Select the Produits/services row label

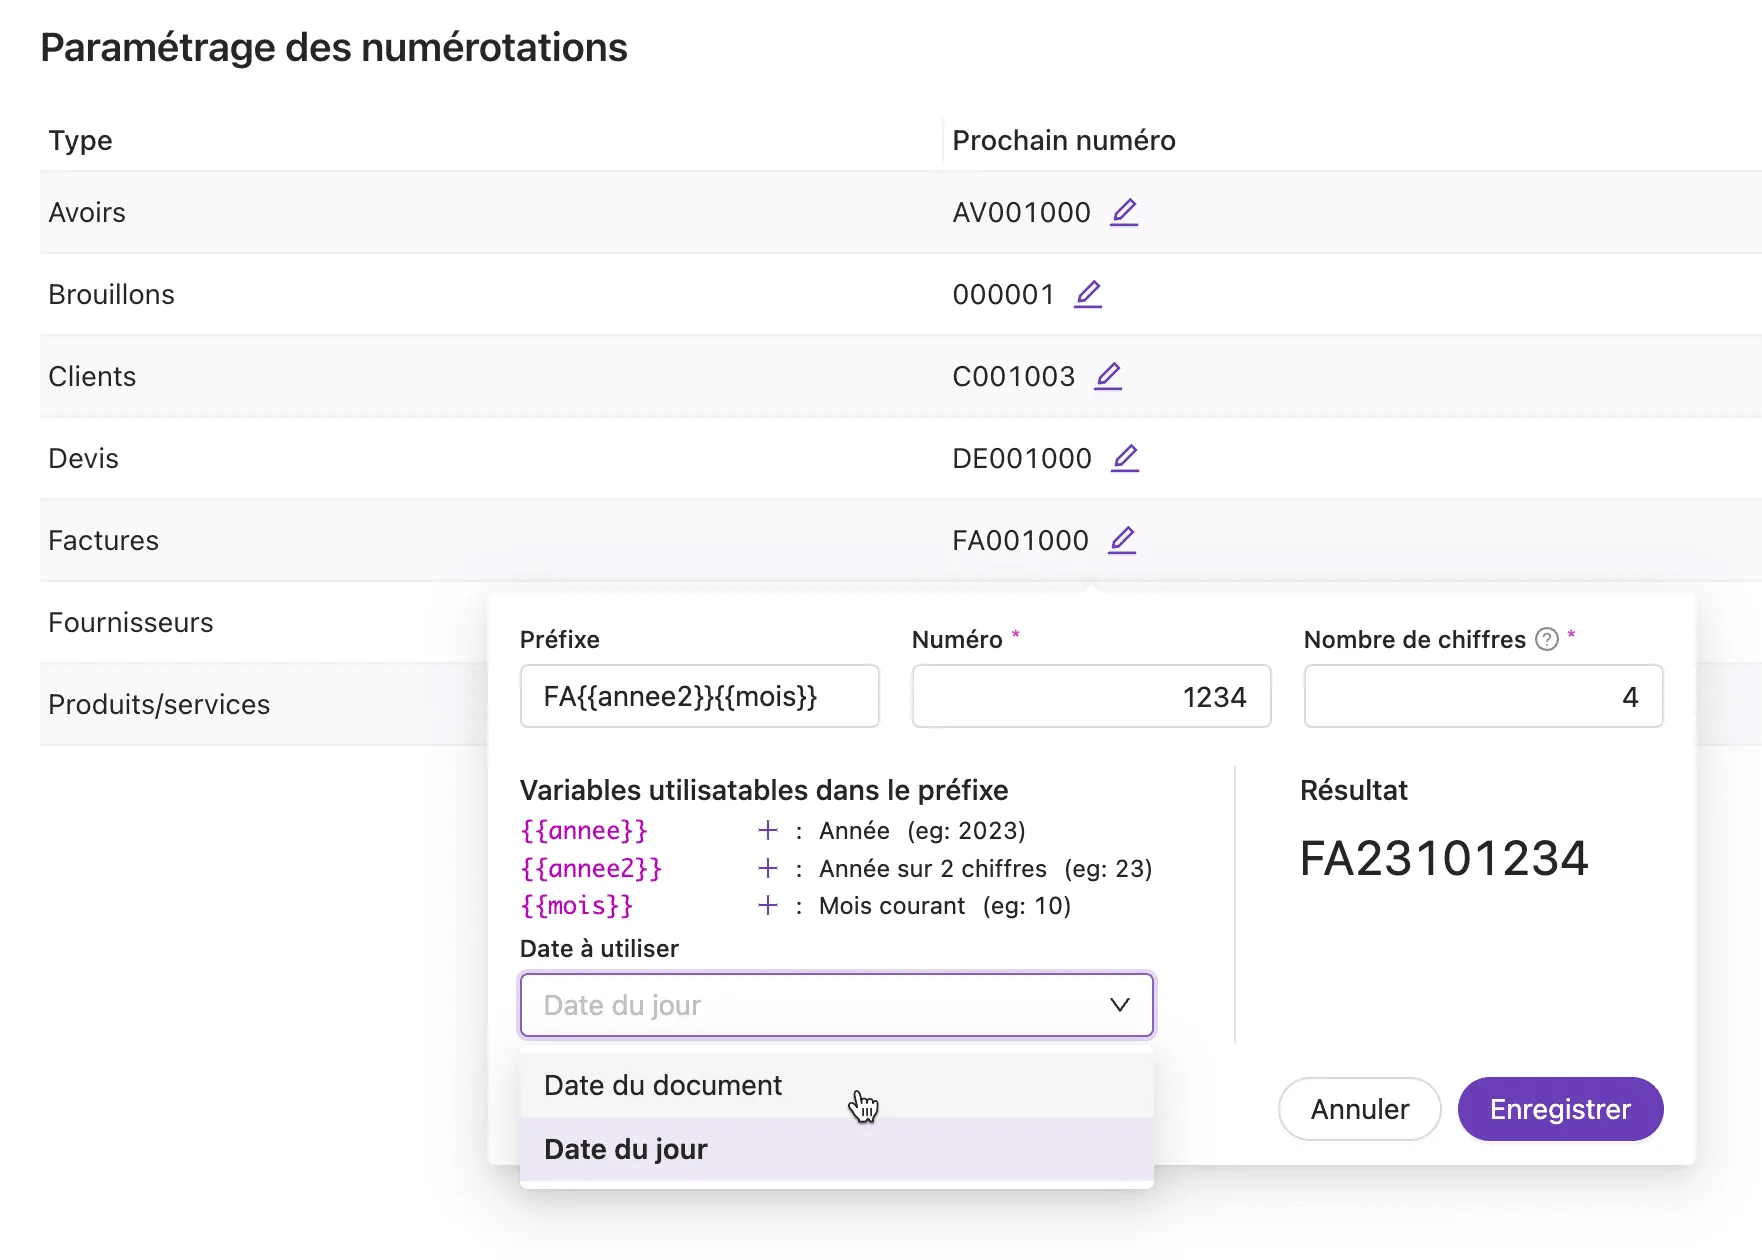[159, 704]
